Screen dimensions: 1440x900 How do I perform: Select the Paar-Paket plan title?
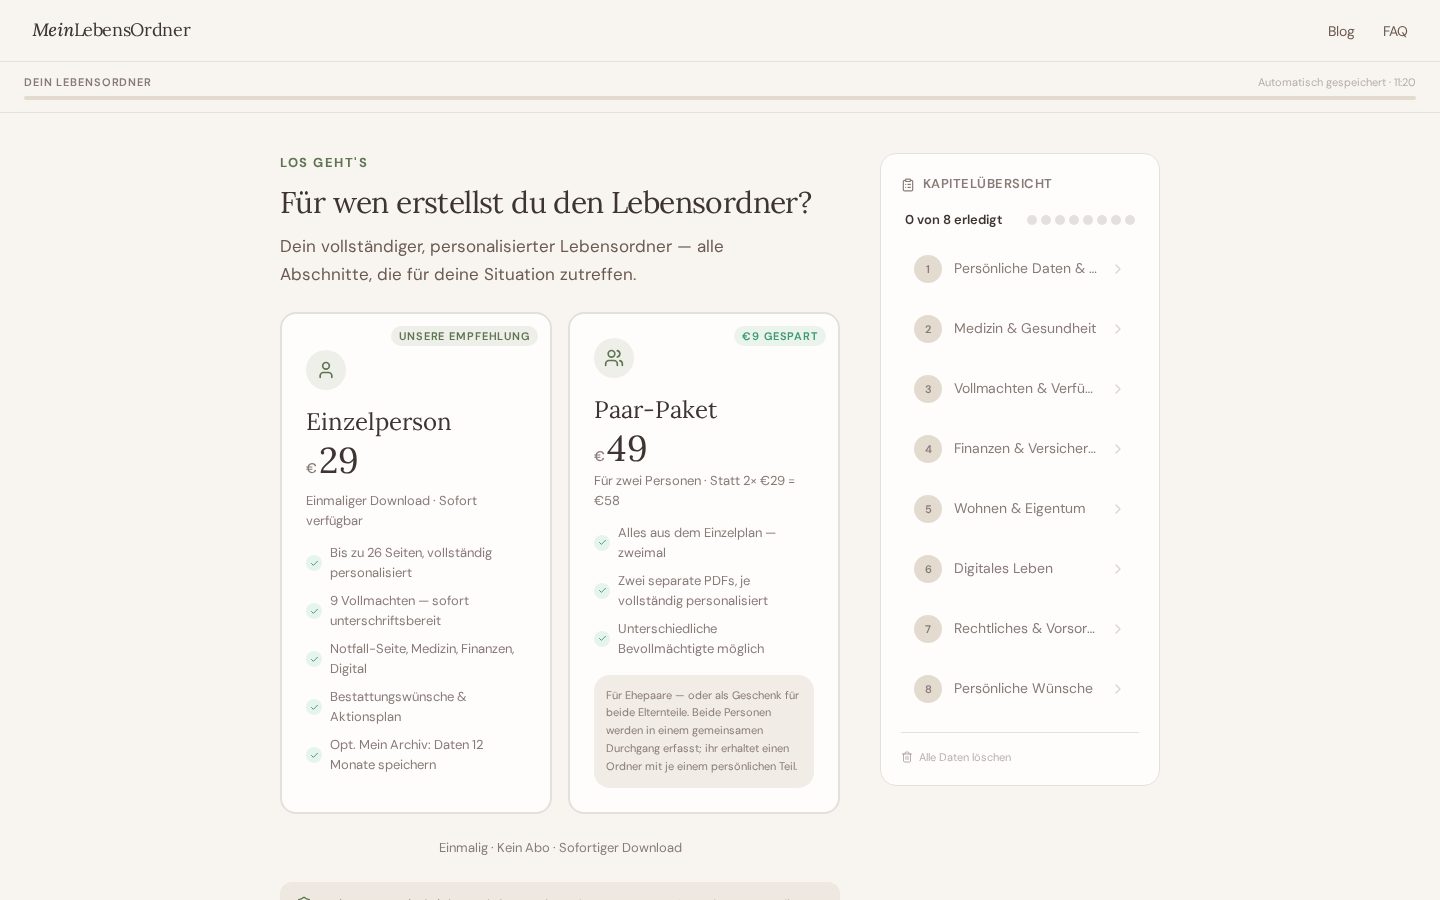tap(656, 410)
